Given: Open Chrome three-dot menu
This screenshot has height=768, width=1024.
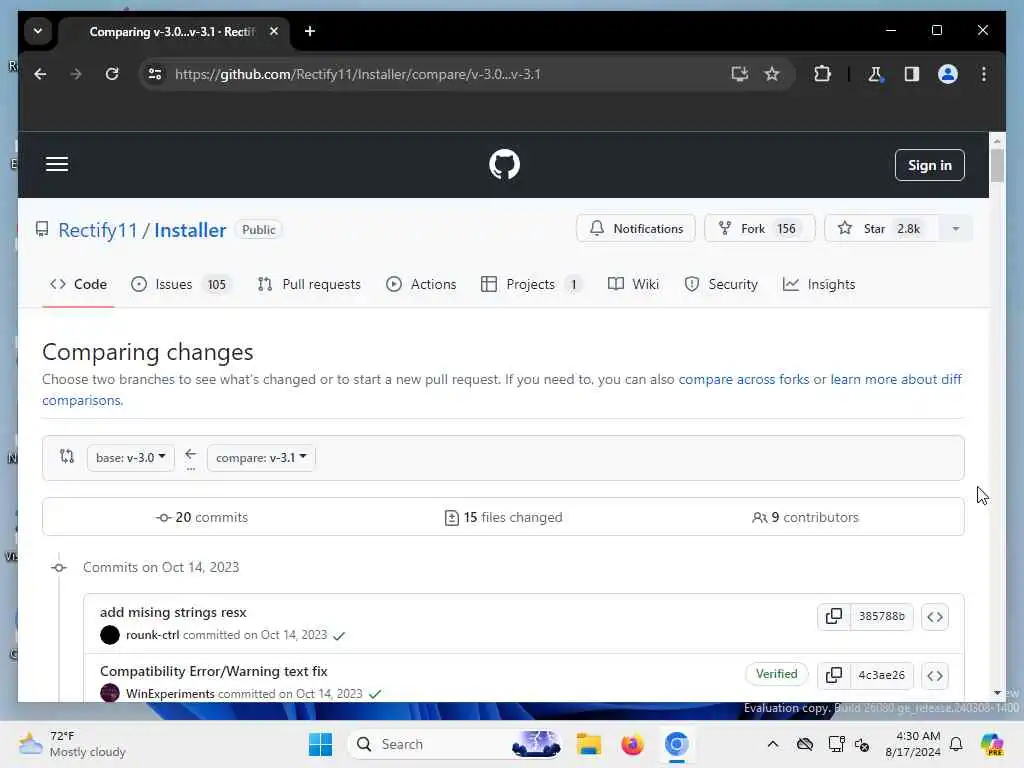Looking at the screenshot, I should (984, 74).
